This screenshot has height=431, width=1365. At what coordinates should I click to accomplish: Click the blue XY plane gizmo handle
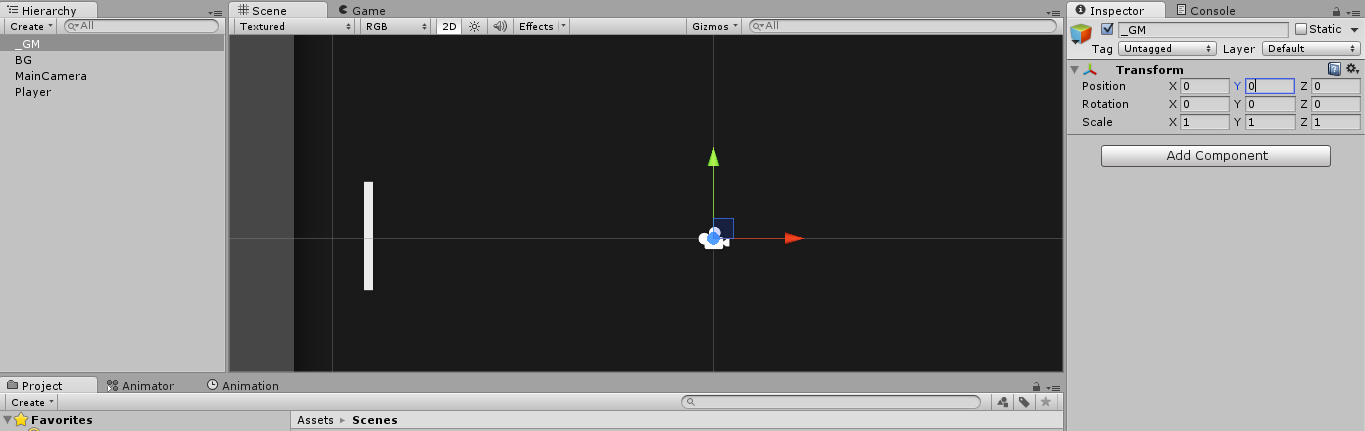725,227
